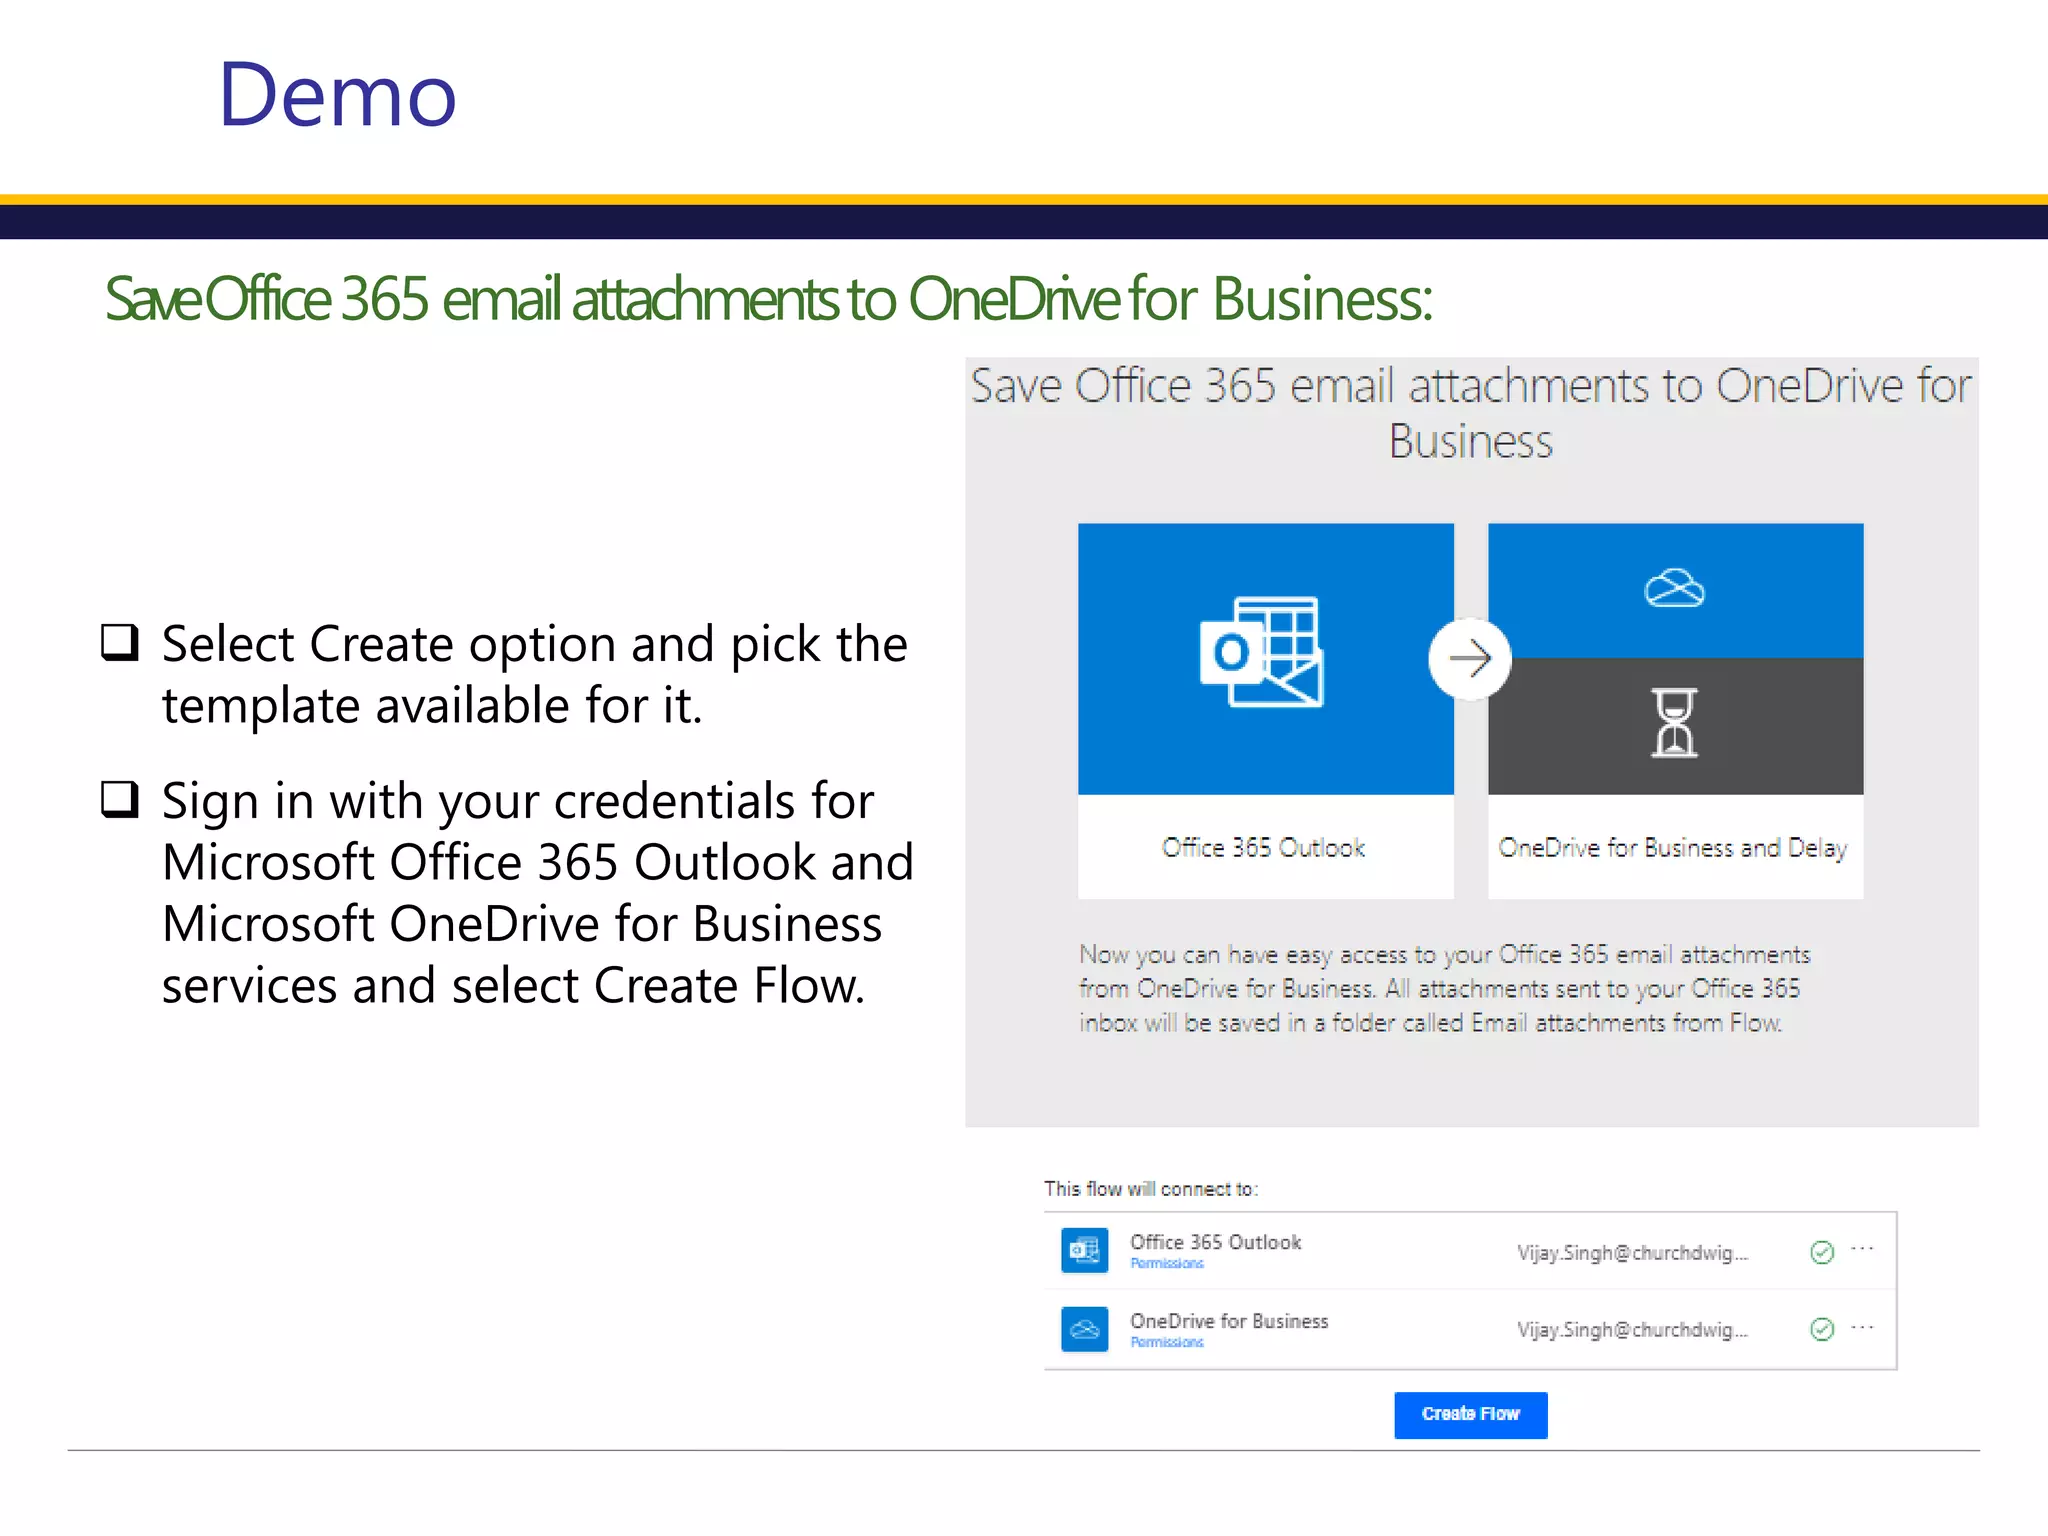This screenshot has width=2048, height=1536.
Task: Click the 'Sign in with your credentials' bullet checkbox
Action: click(x=120, y=800)
